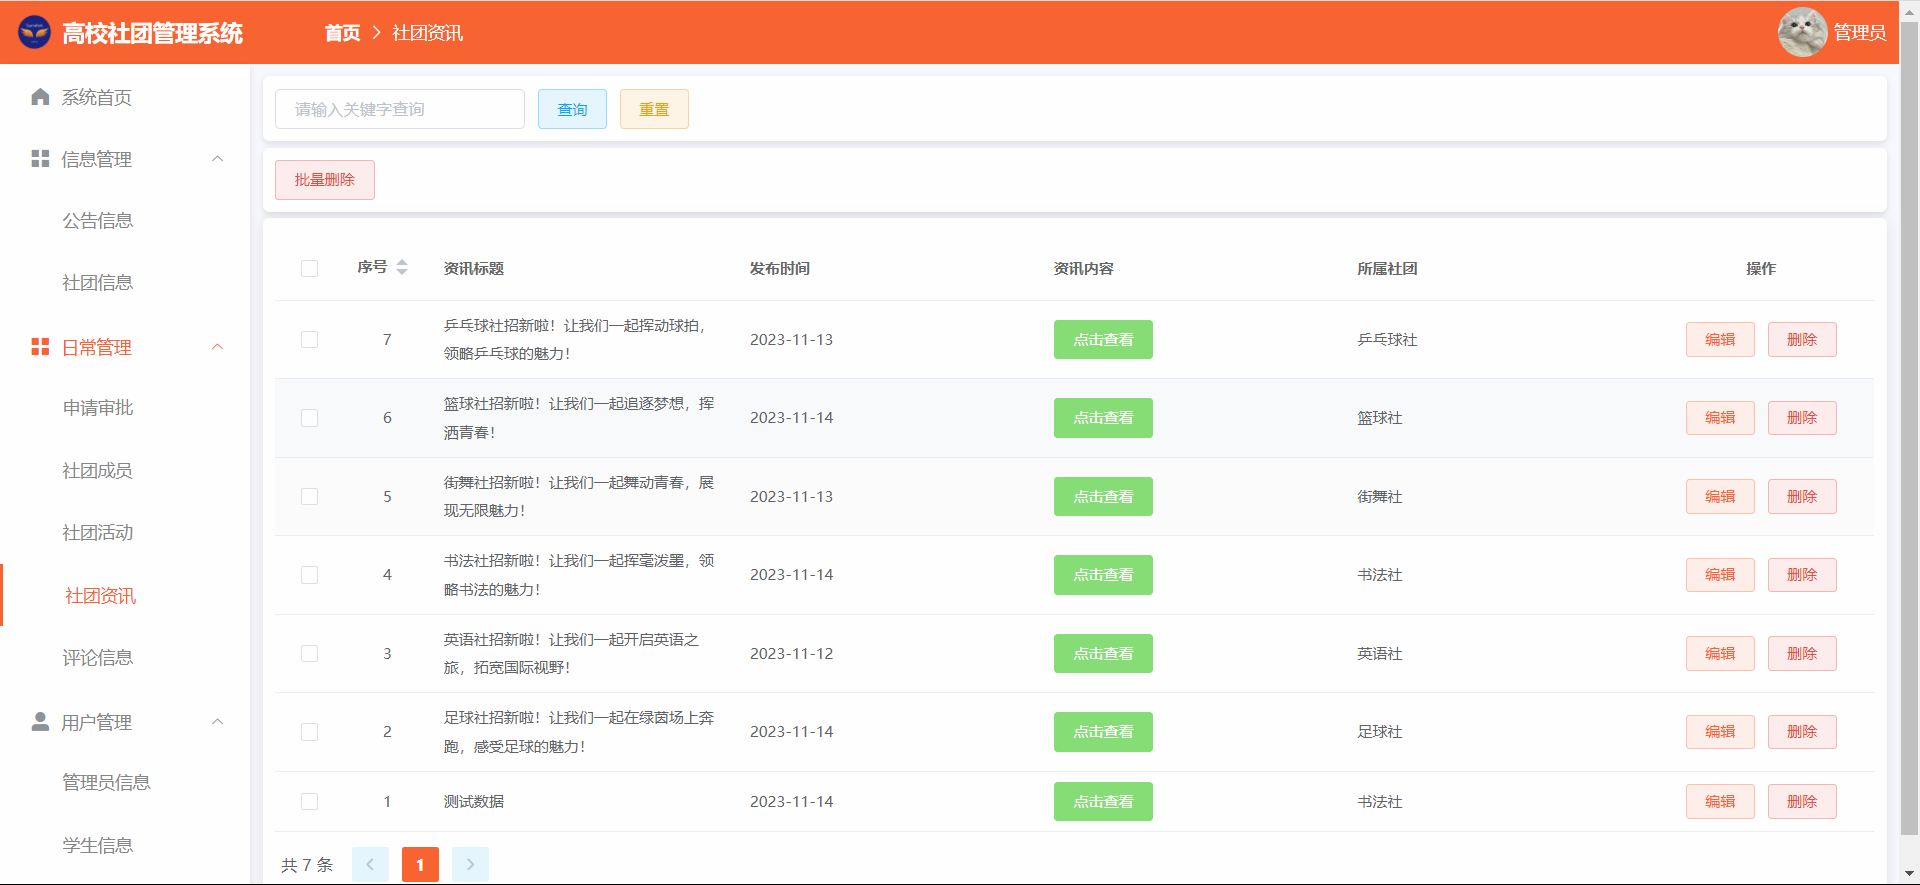Click the 首页 breadcrumb link
Viewport: 1920px width, 885px height.
click(x=342, y=33)
